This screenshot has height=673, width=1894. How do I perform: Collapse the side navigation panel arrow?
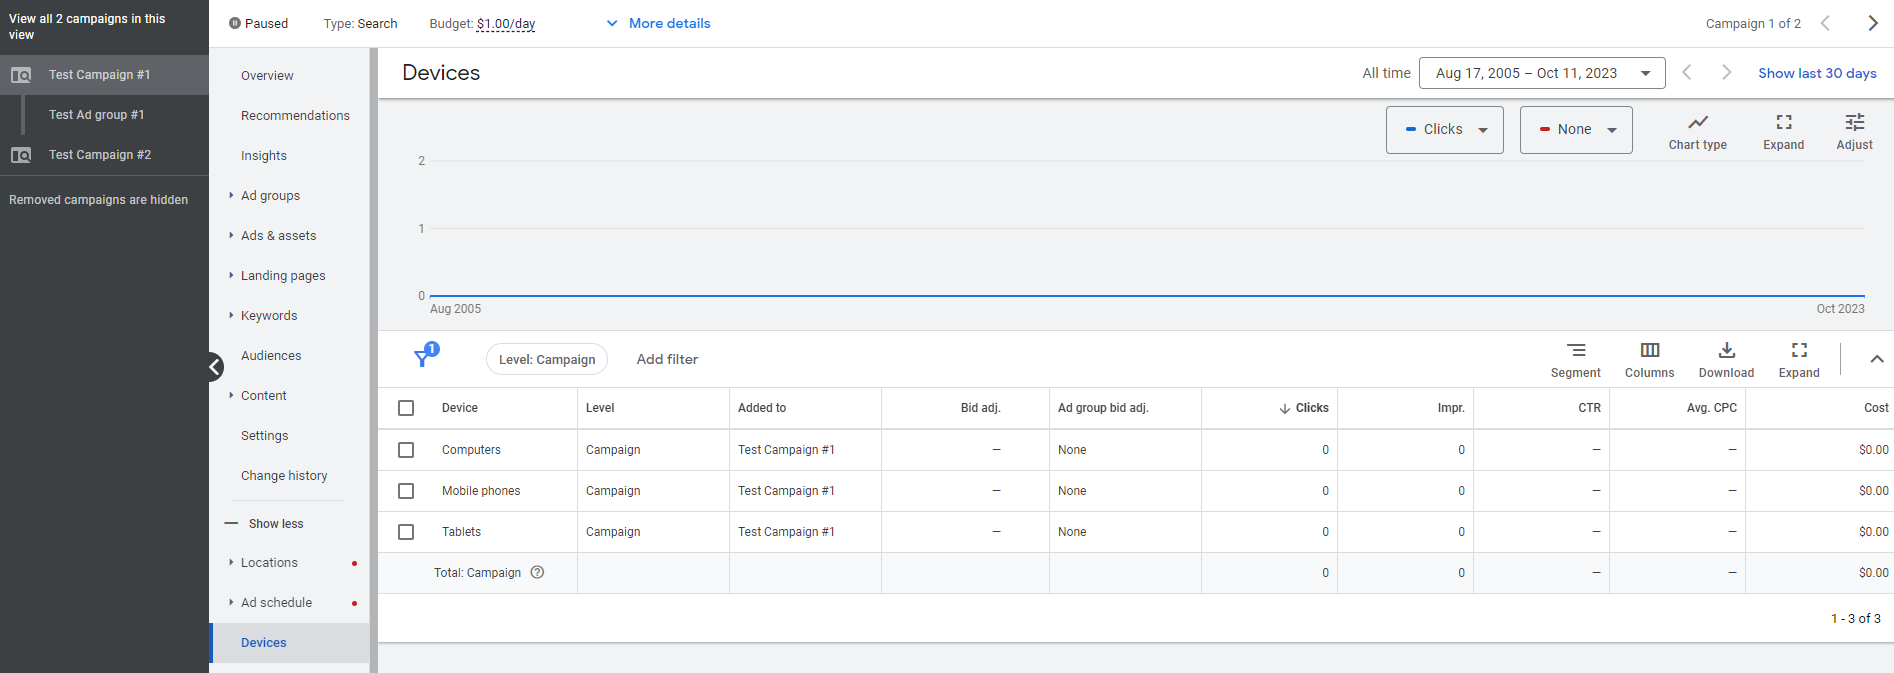click(x=215, y=367)
